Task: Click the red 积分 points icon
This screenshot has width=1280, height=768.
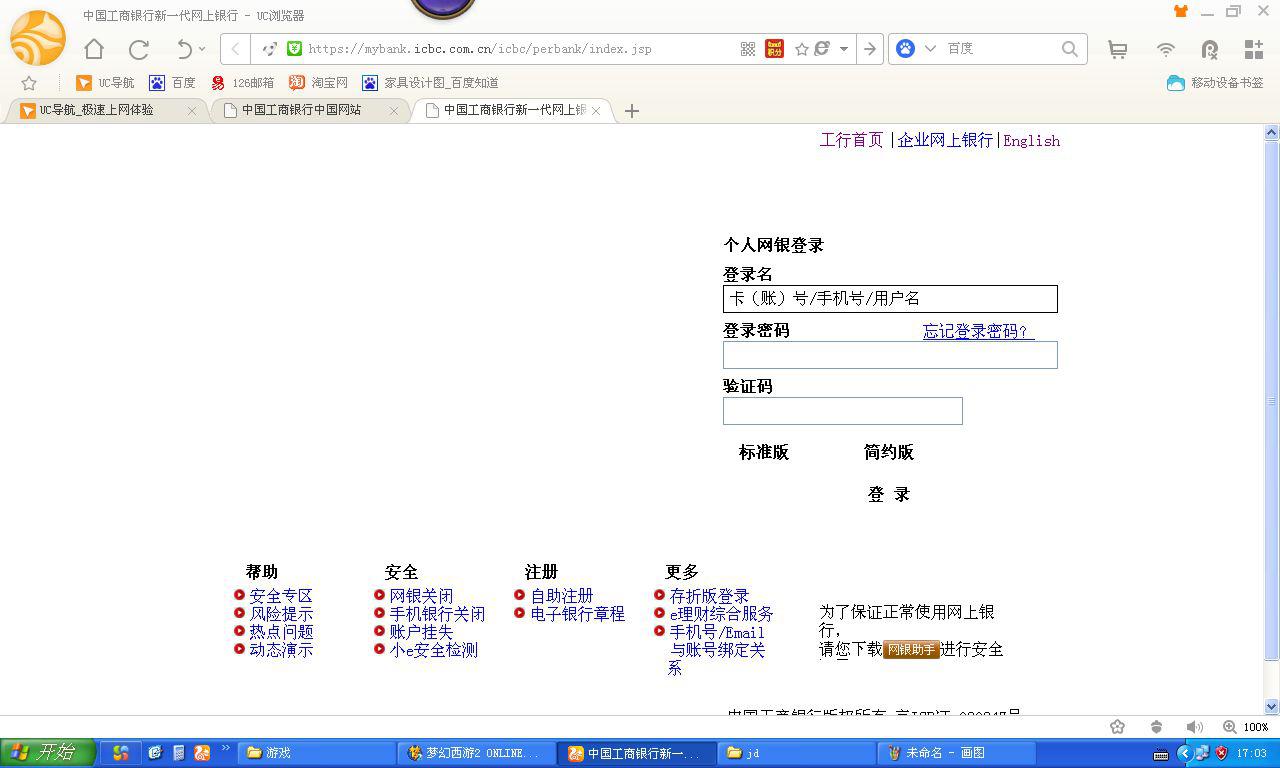Action: (774, 48)
